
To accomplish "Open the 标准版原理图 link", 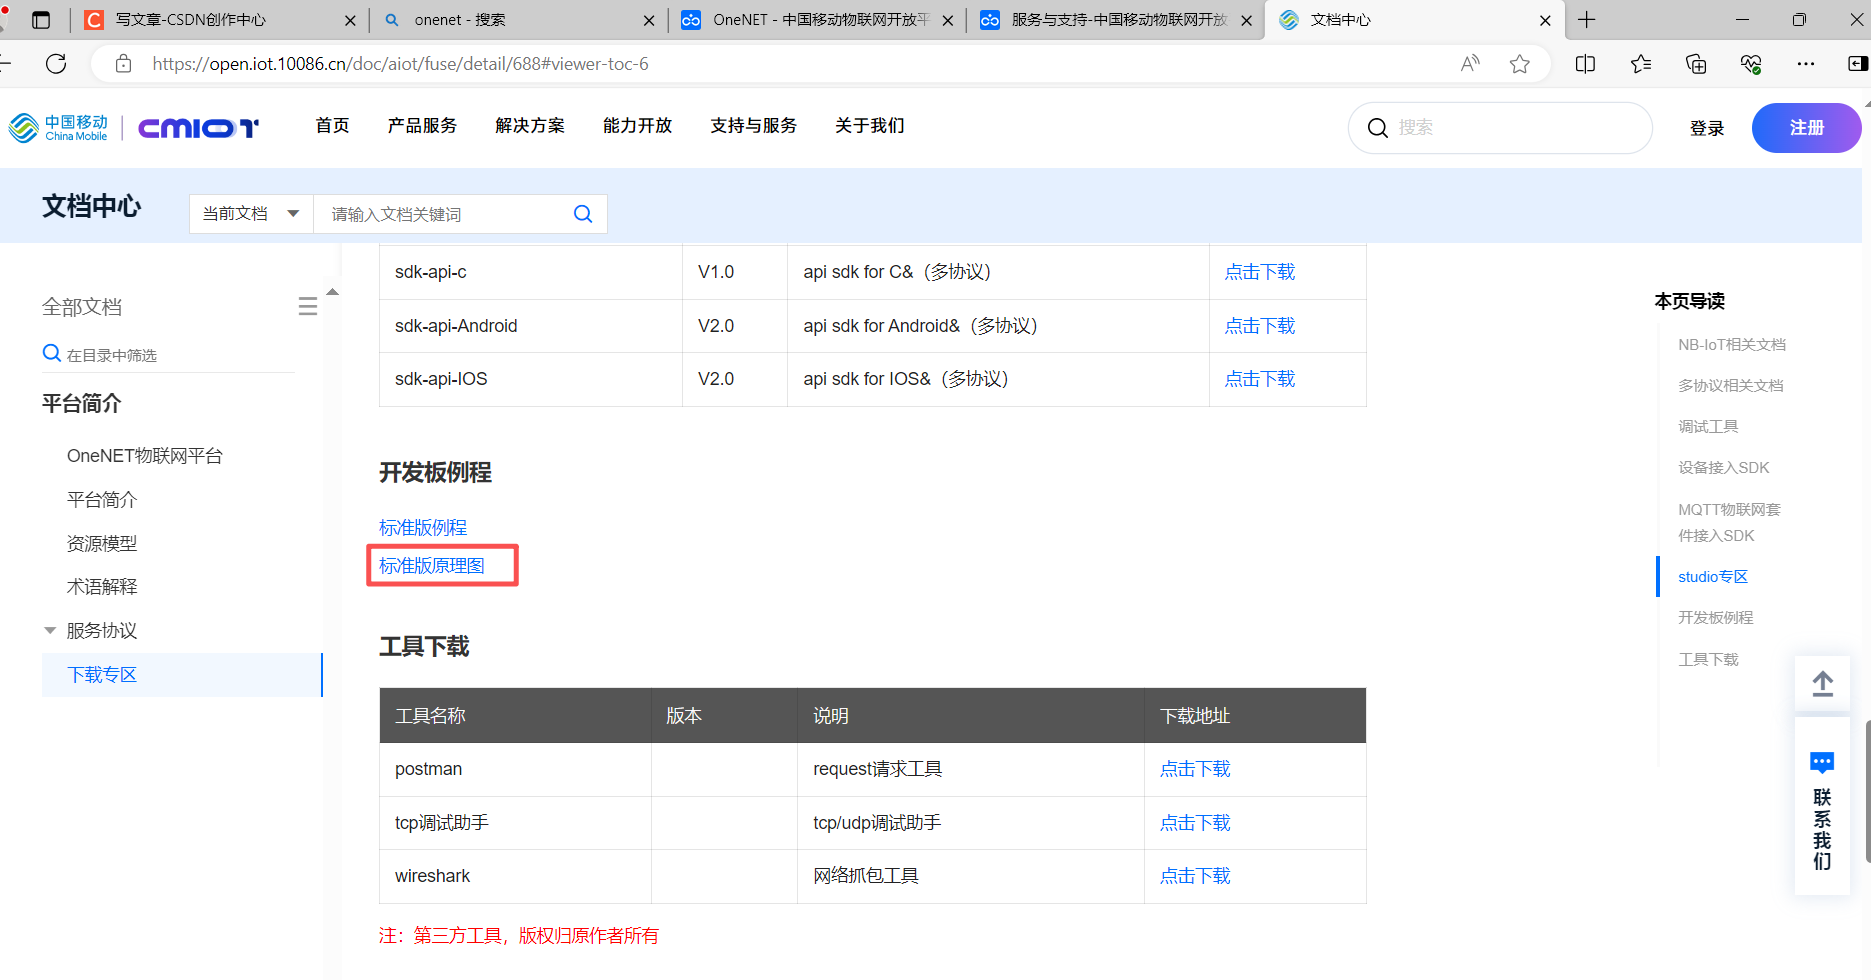I will coord(432,566).
